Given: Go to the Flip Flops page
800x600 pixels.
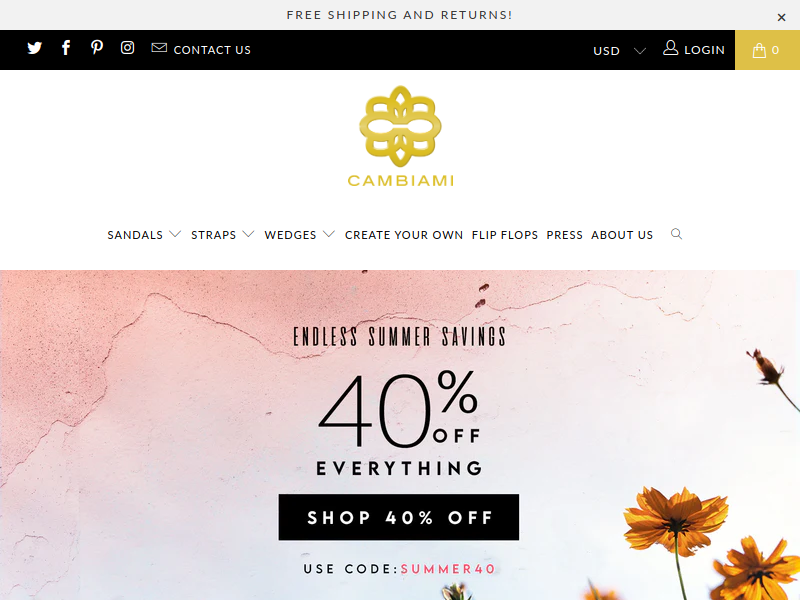Looking at the screenshot, I should (x=505, y=235).
